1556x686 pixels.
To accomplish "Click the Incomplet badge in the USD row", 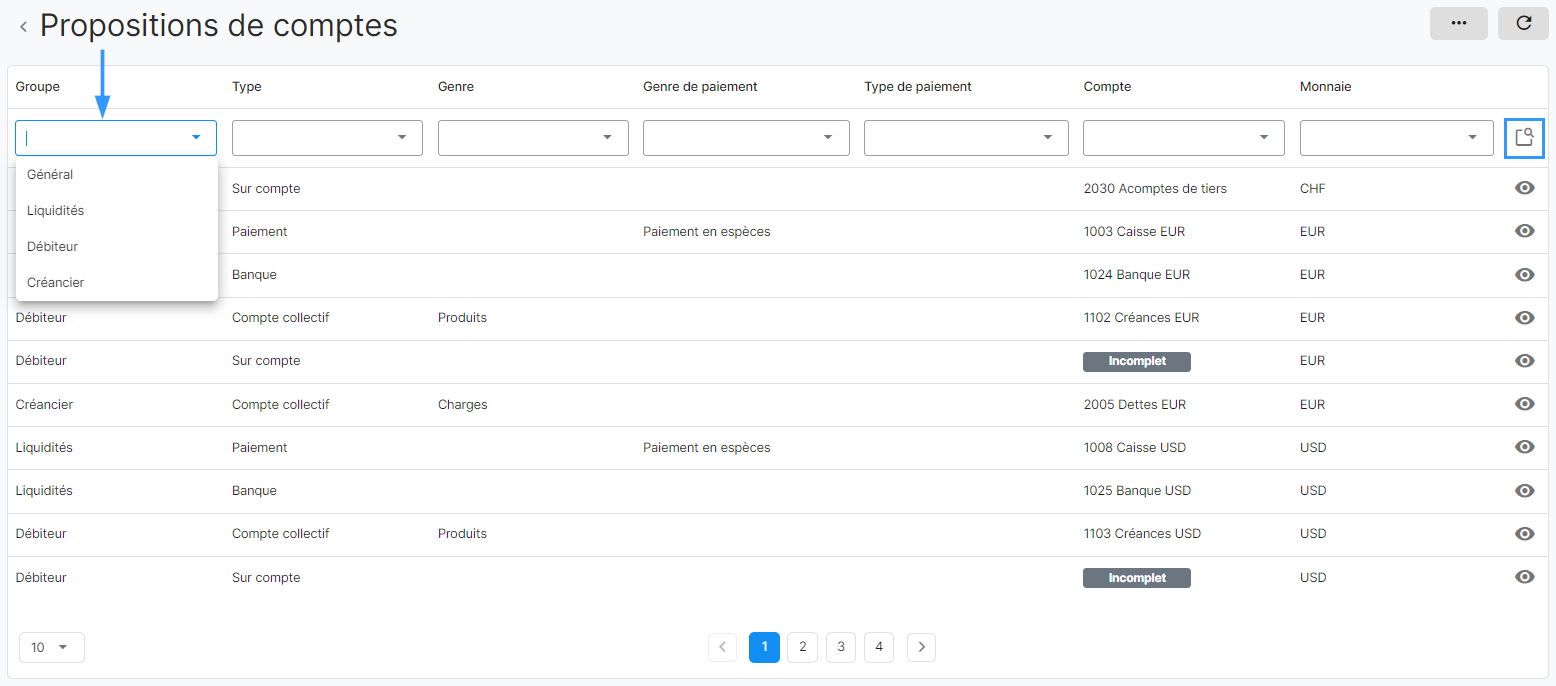I will tap(1137, 578).
